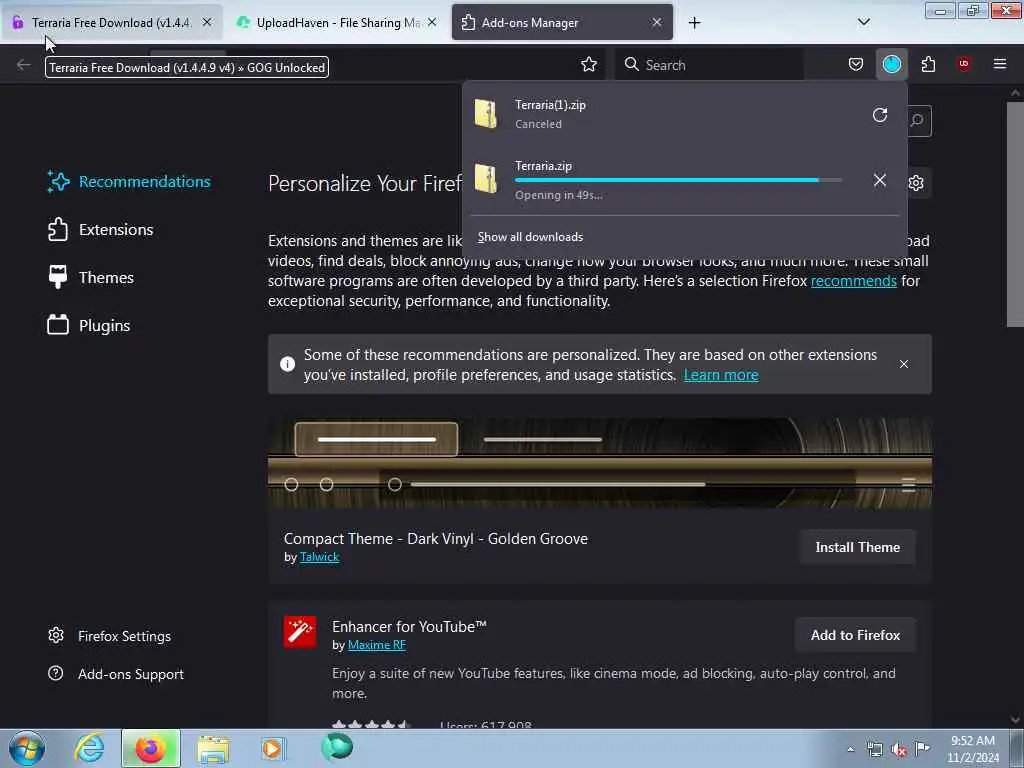
Task: Click the muted volume tray icon
Action: pos(899,749)
